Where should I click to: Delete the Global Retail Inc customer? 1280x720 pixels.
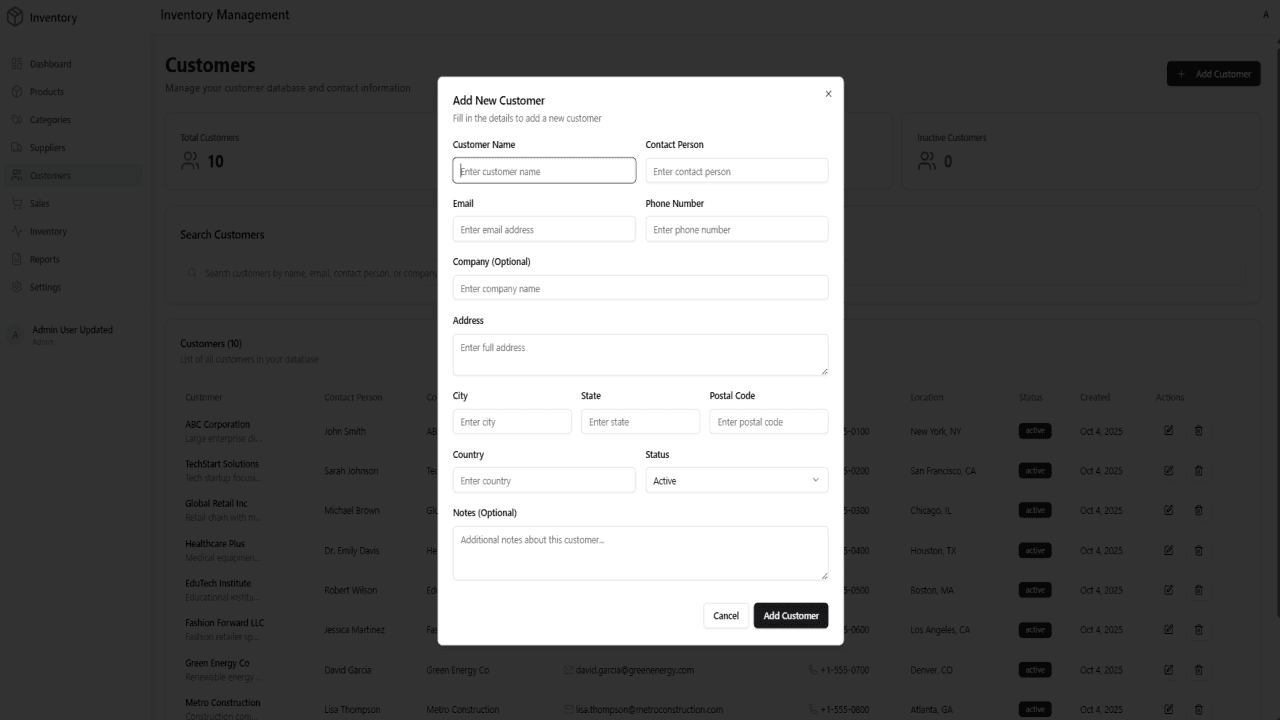(1199, 510)
